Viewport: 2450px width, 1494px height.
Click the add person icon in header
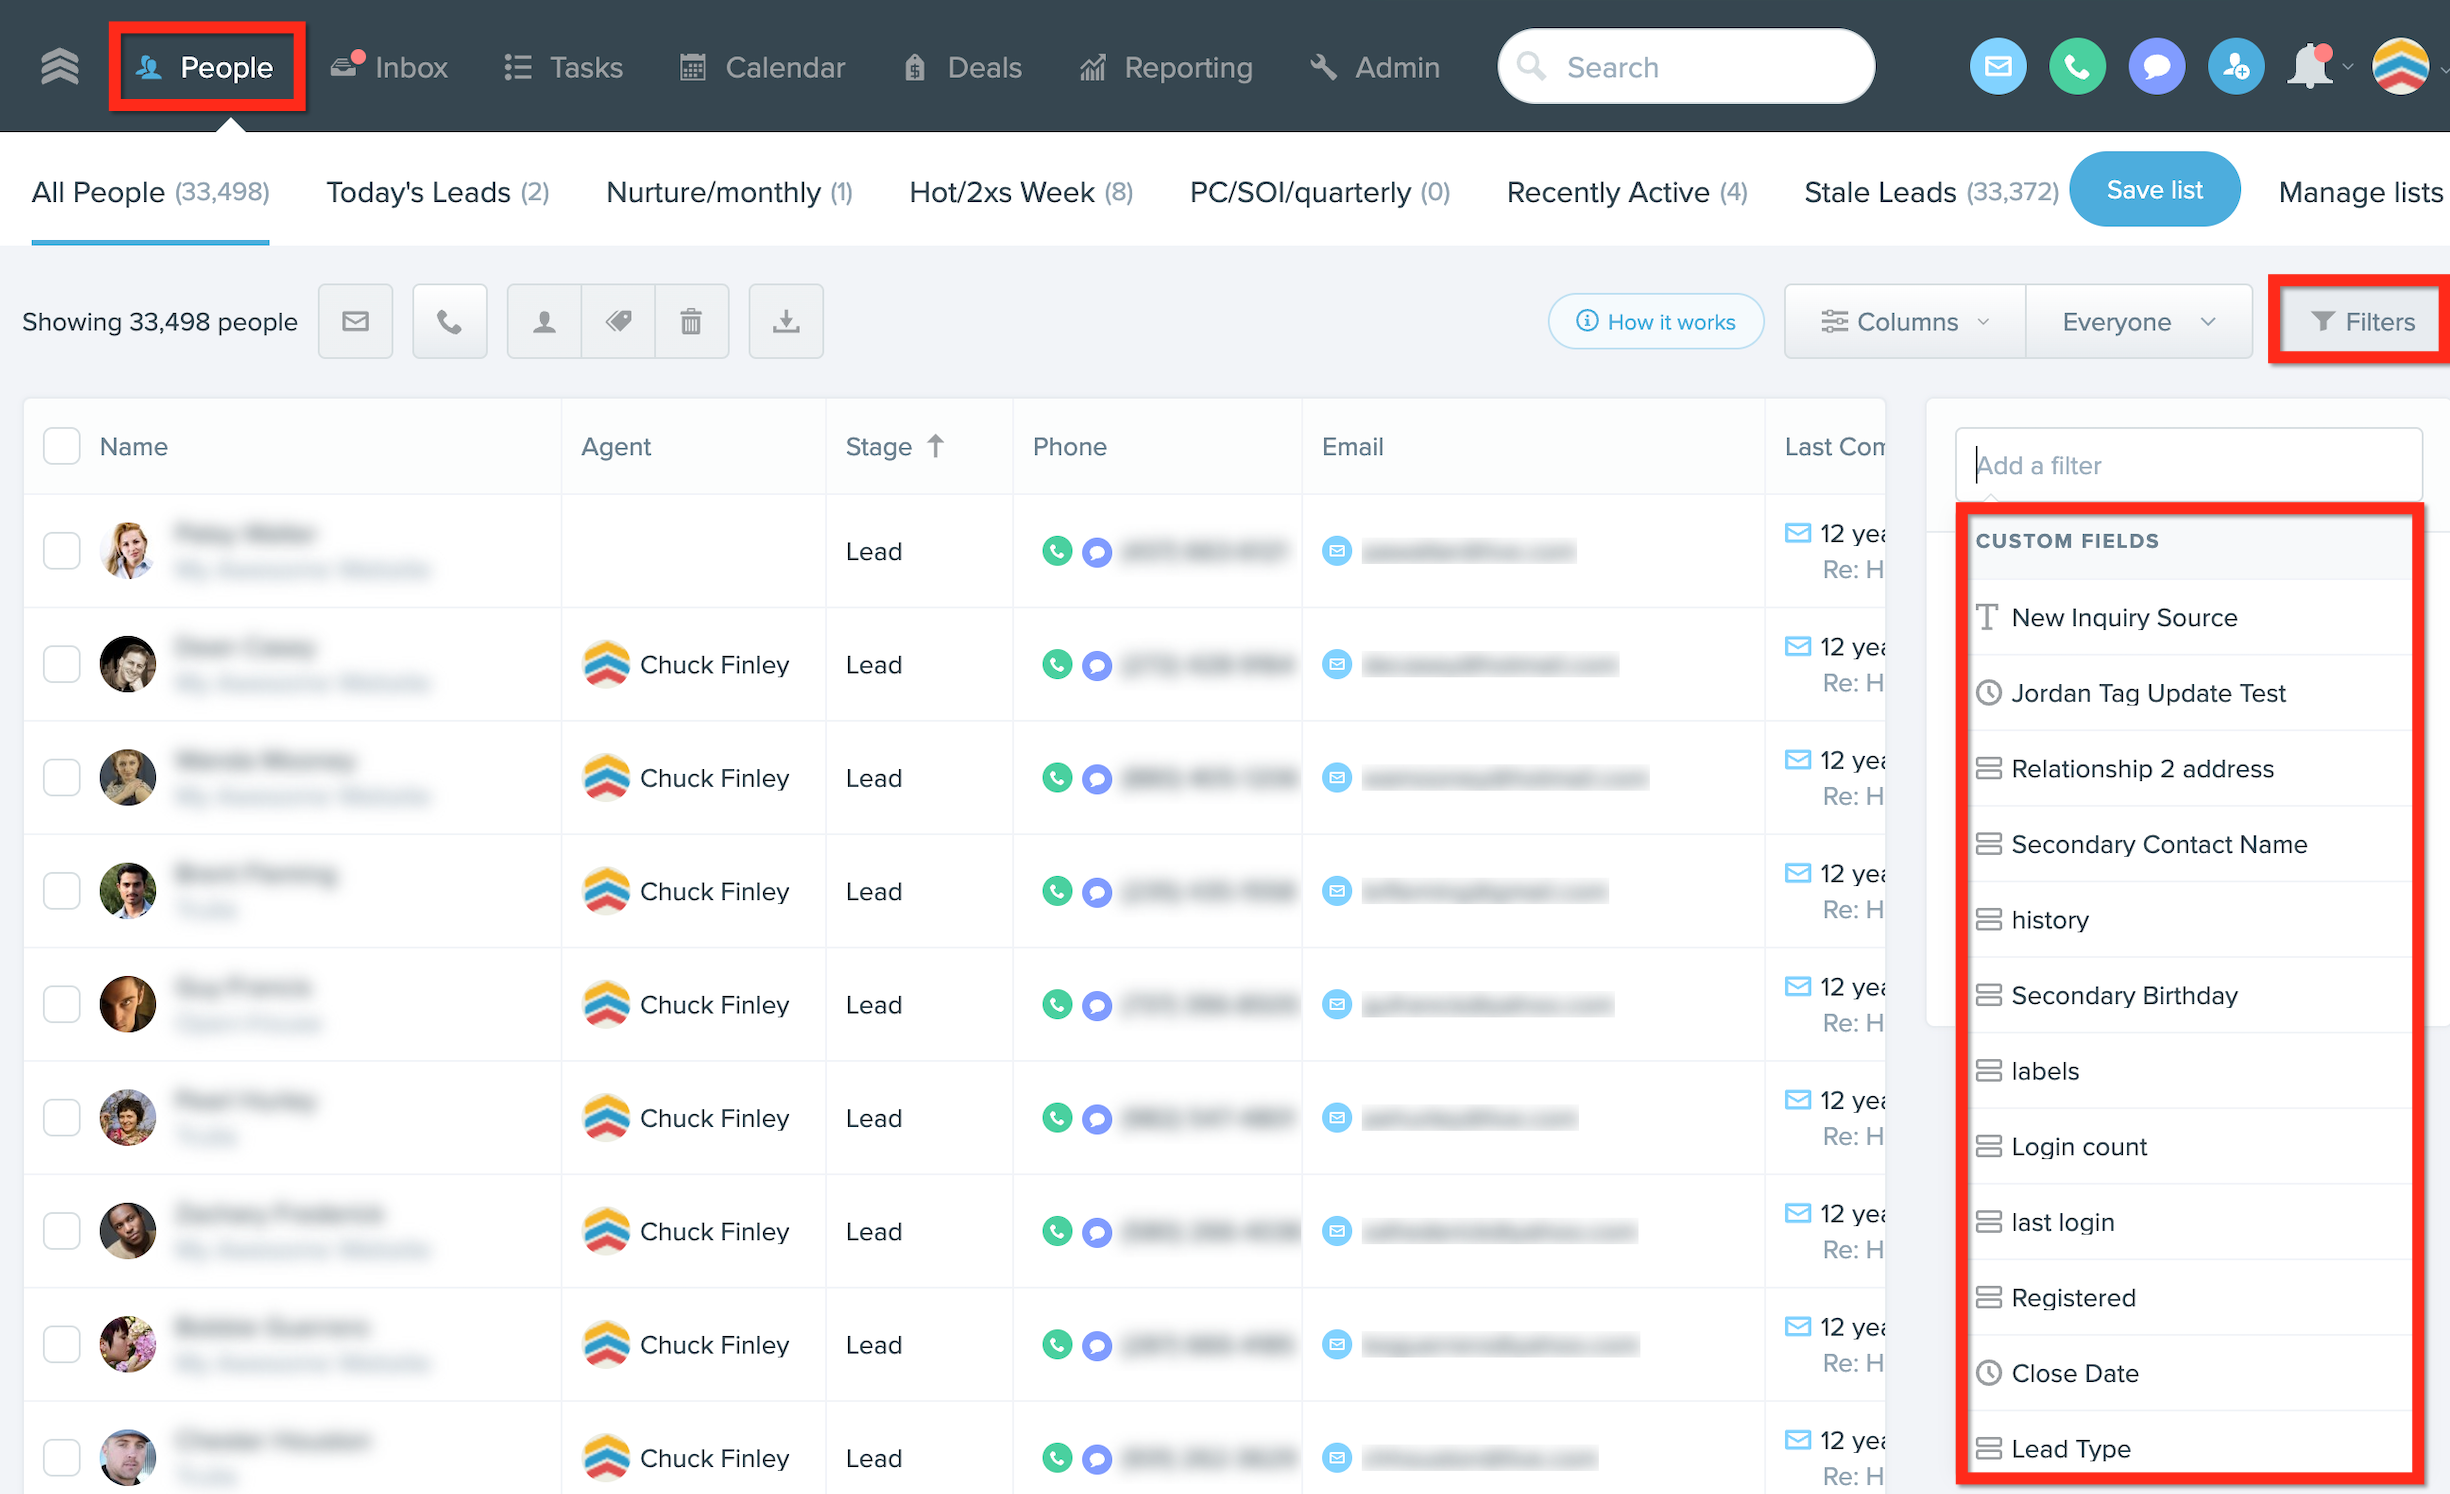click(x=2235, y=67)
